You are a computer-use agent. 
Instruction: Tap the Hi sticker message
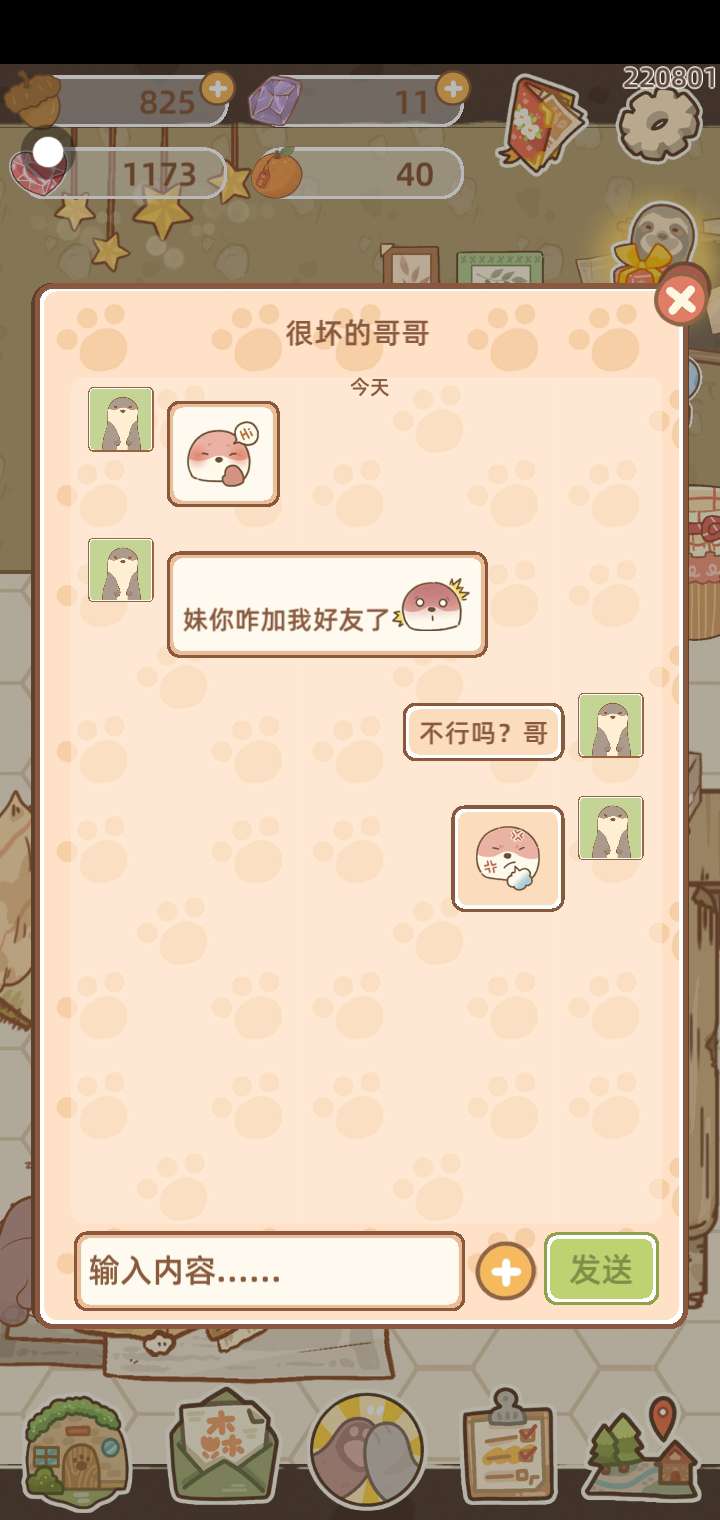223,454
